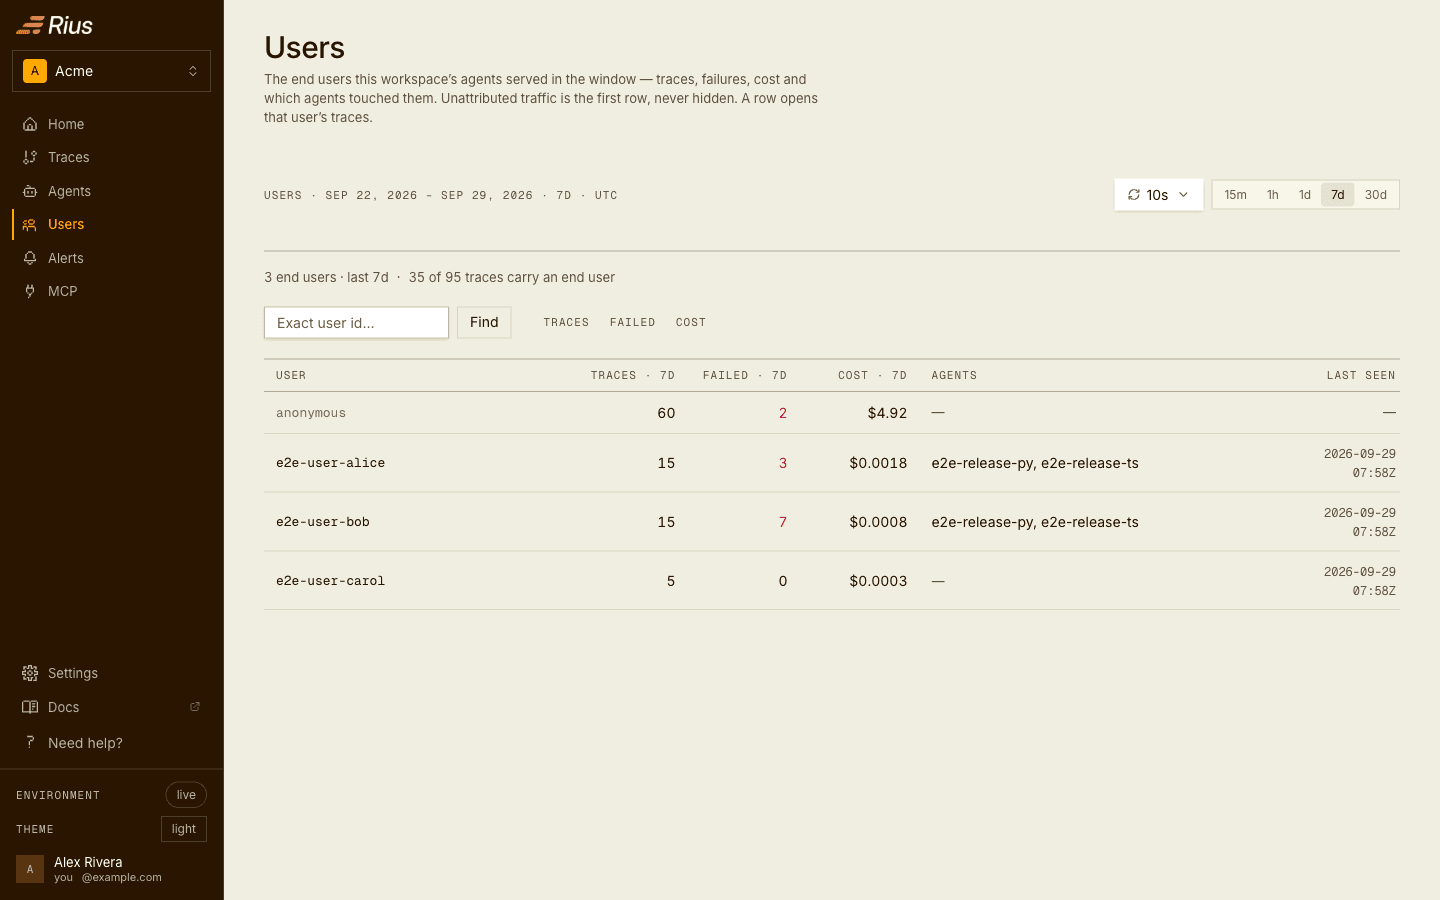Toggle the light theme button
Image resolution: width=1440 pixels, height=900 pixels.
point(184,829)
